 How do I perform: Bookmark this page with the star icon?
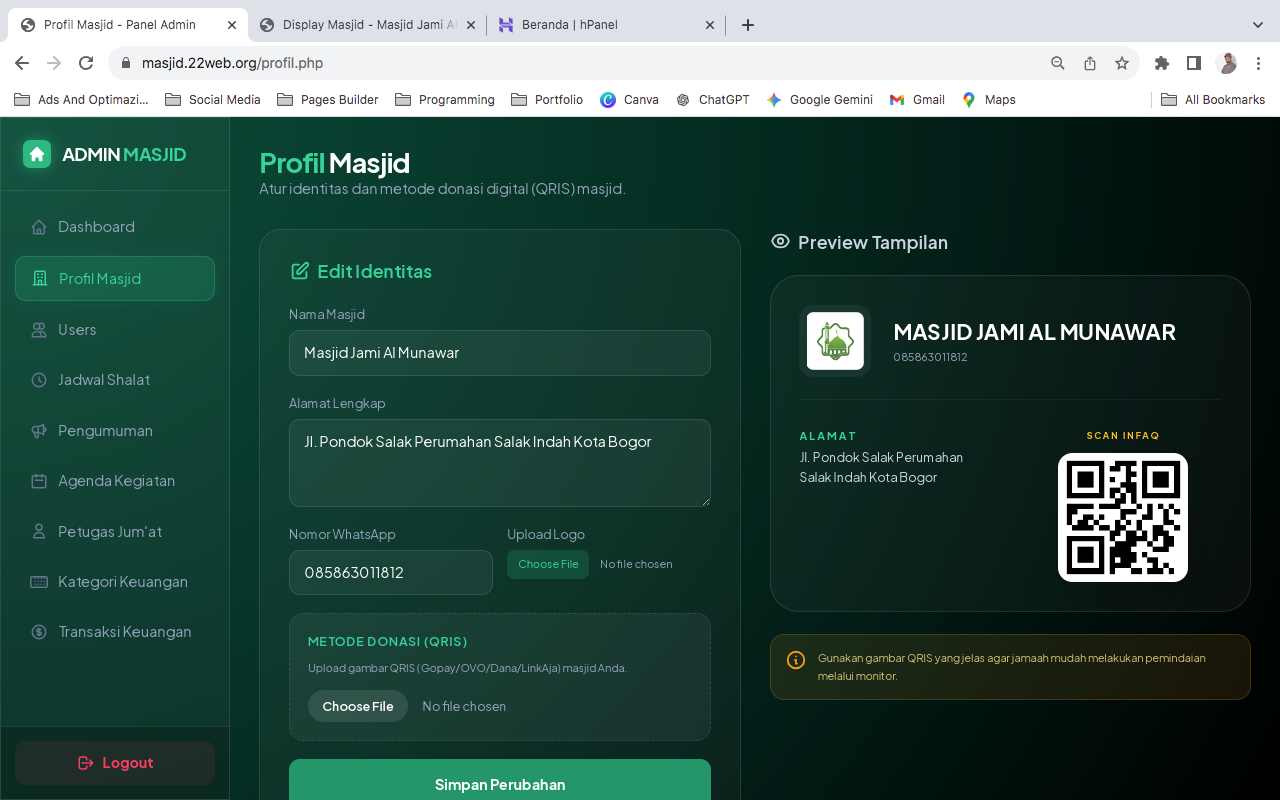pyautogui.click(x=1122, y=63)
